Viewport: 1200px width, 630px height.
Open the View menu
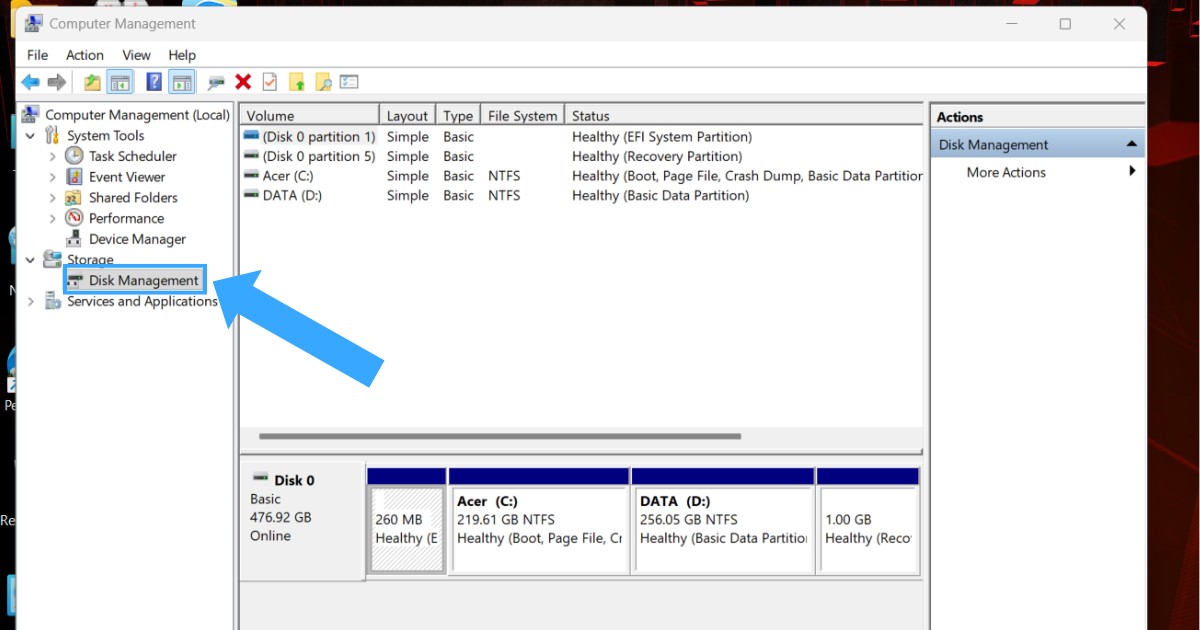(x=135, y=55)
